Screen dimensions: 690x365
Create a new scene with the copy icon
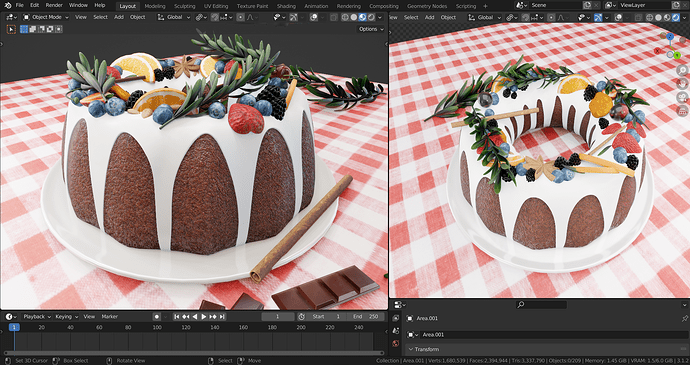pyautogui.click(x=587, y=6)
